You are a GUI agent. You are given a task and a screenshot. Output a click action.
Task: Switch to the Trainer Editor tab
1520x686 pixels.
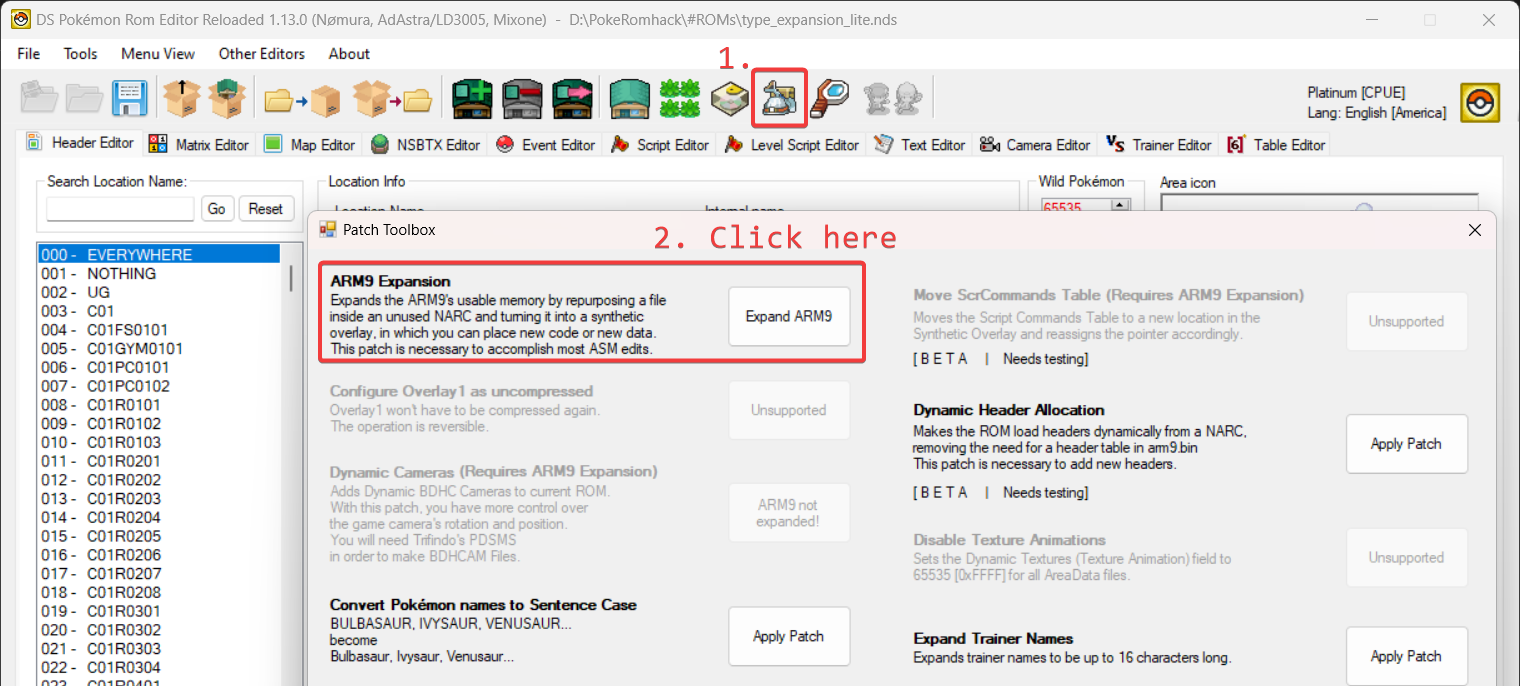(1159, 145)
